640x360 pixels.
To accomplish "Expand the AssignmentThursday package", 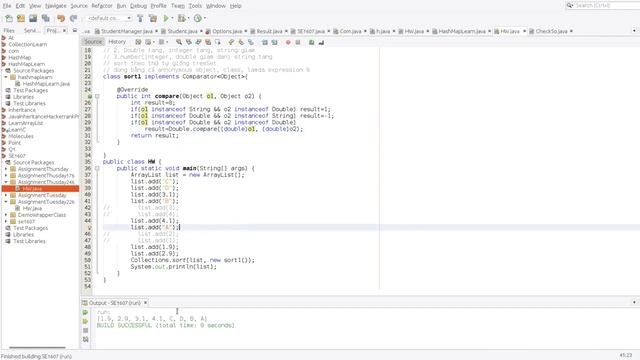I will 6,169.
